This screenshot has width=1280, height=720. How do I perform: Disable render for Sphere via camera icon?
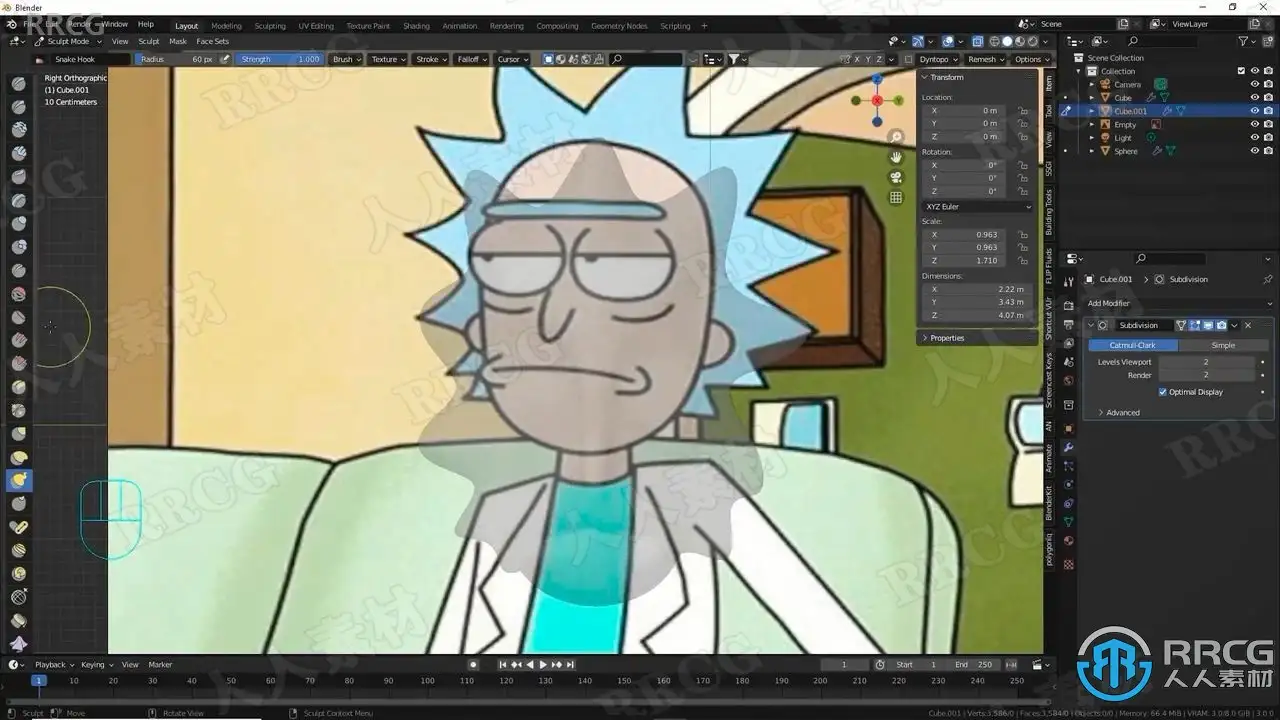point(1268,151)
